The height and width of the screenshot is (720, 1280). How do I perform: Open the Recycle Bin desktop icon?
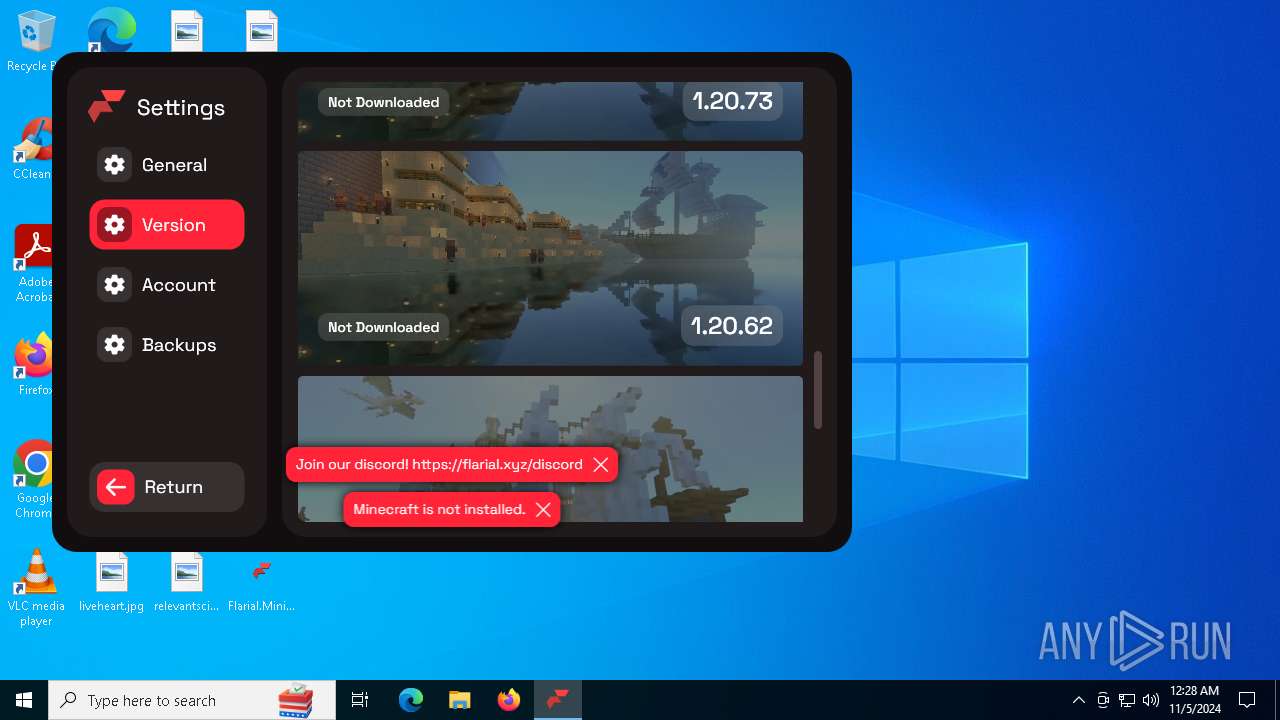(36, 41)
